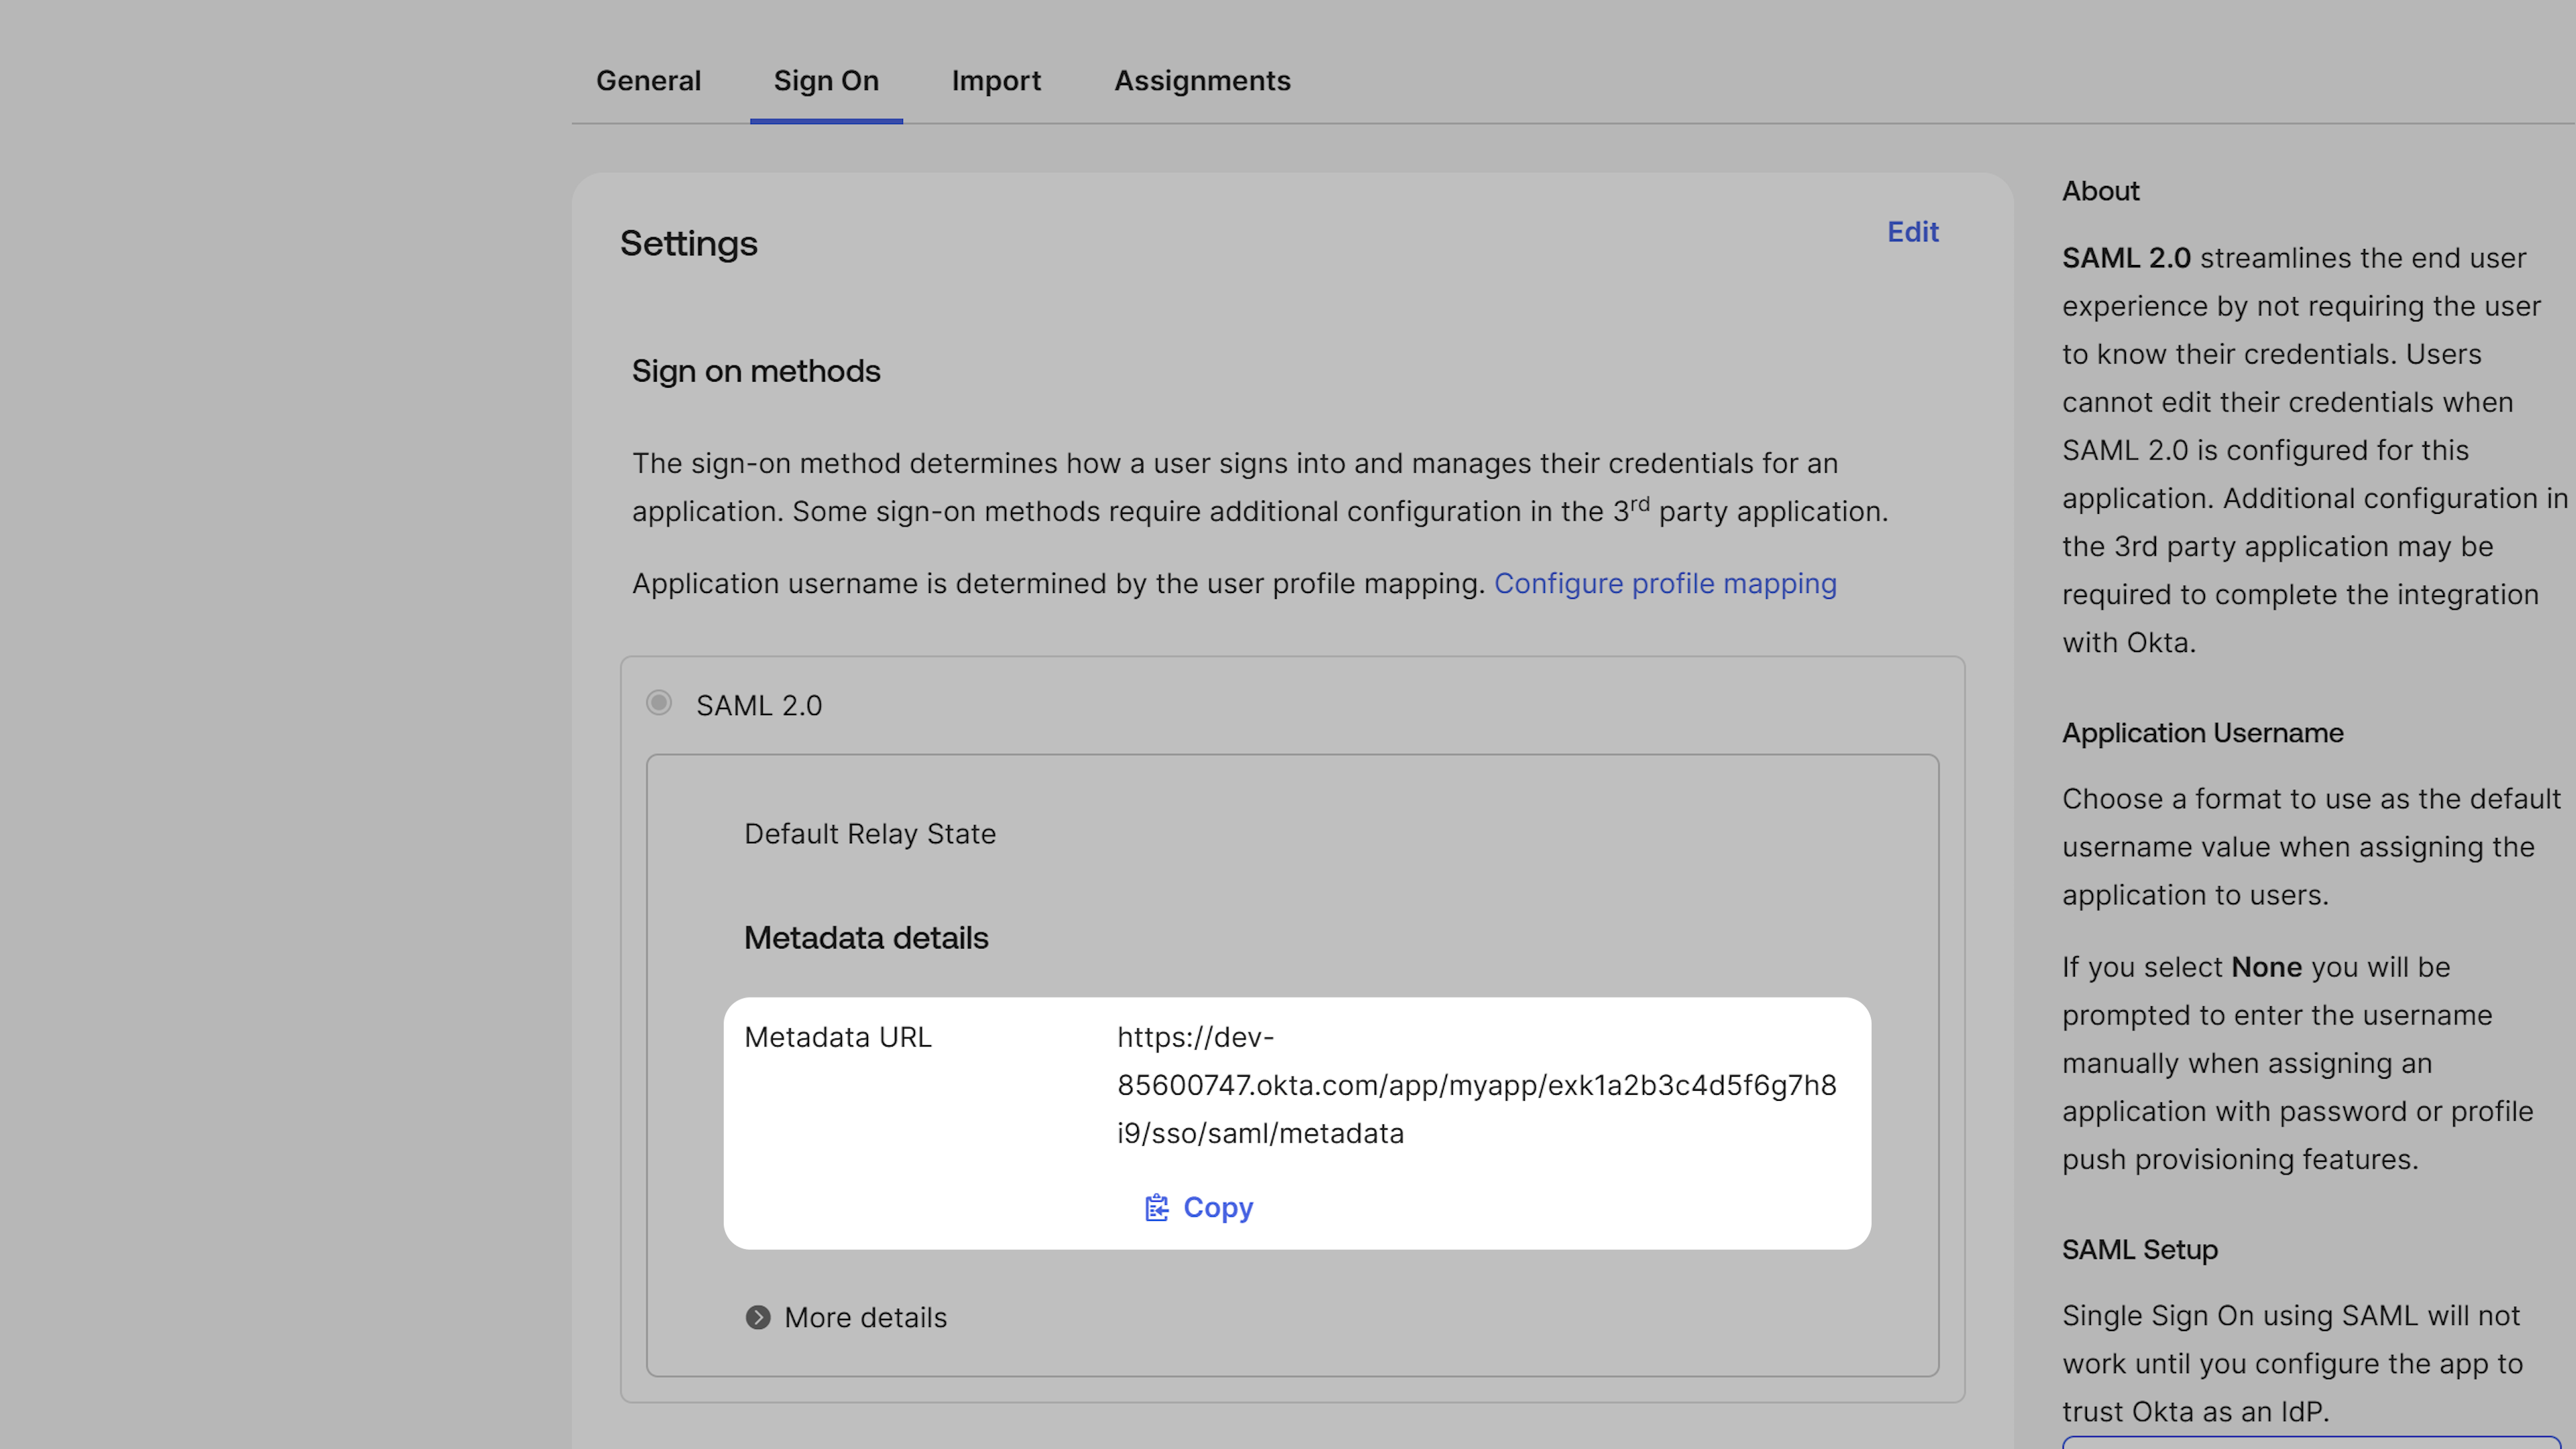
Task: Click the Metadata details heading
Action: click(x=866, y=938)
